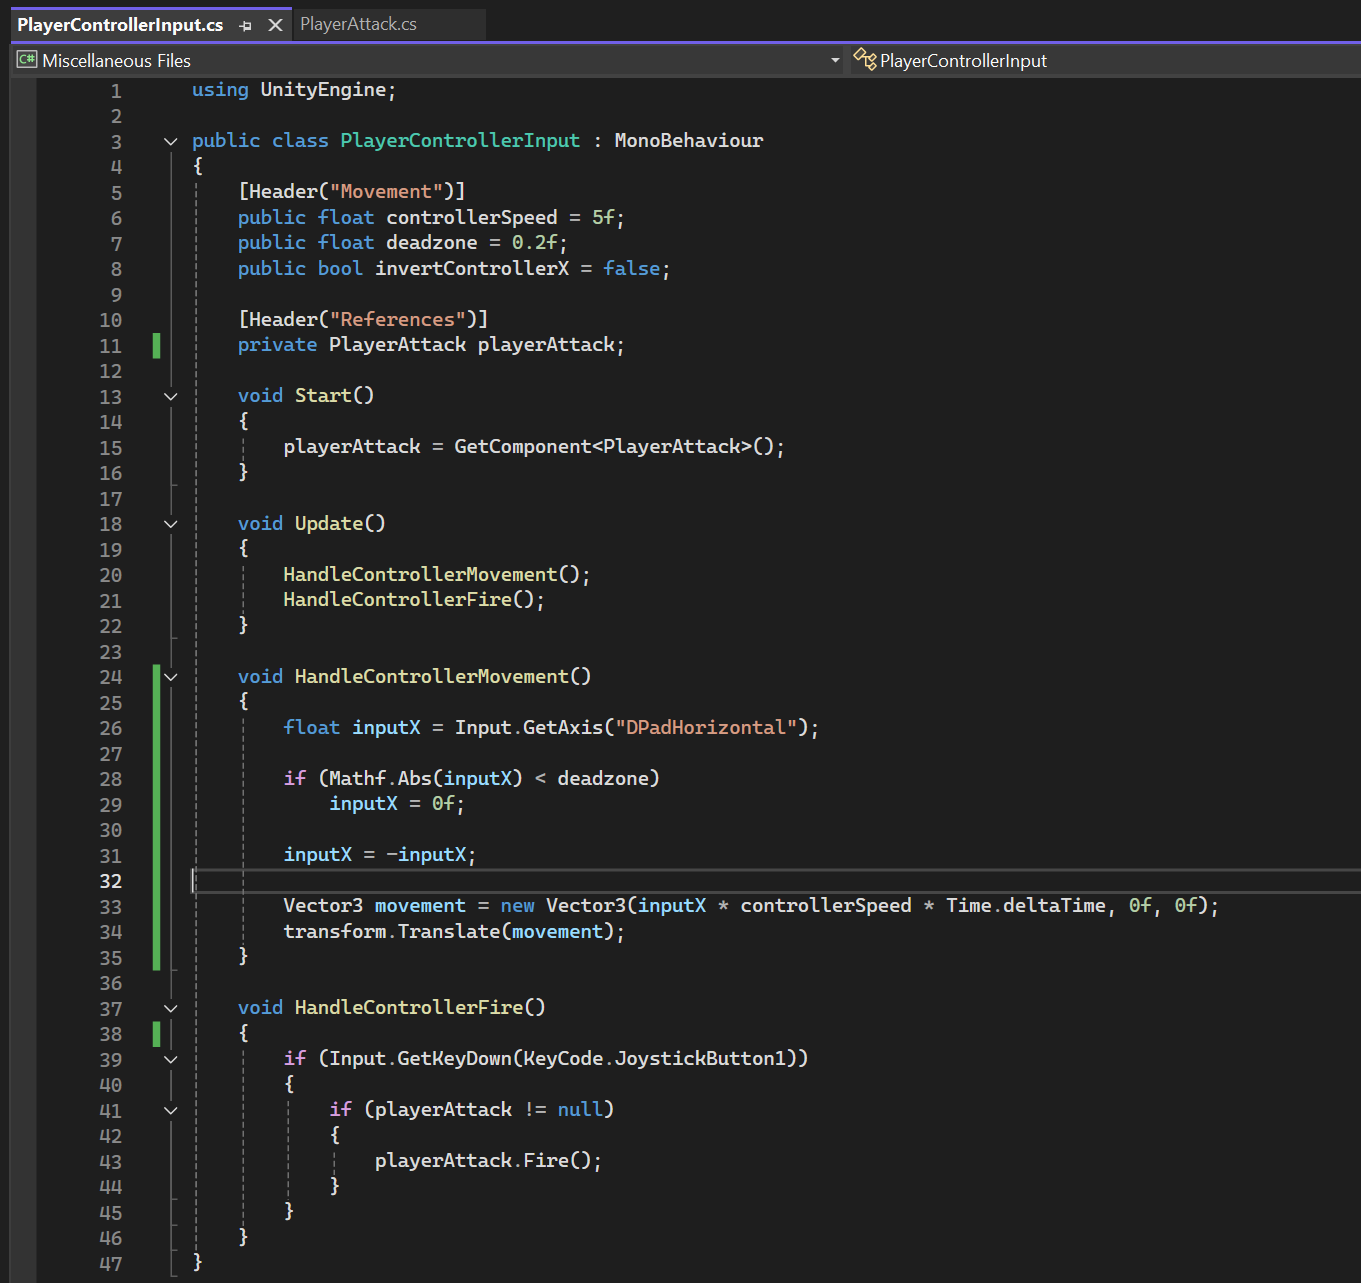
Task: Place cursor on the "DPadHorizontal" string
Action: (705, 728)
